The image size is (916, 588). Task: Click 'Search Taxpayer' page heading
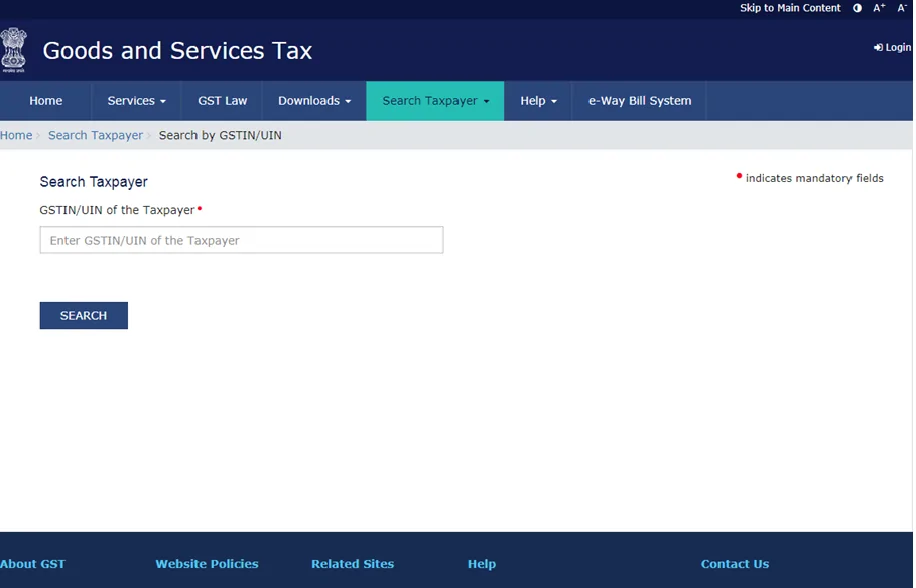[93, 182]
